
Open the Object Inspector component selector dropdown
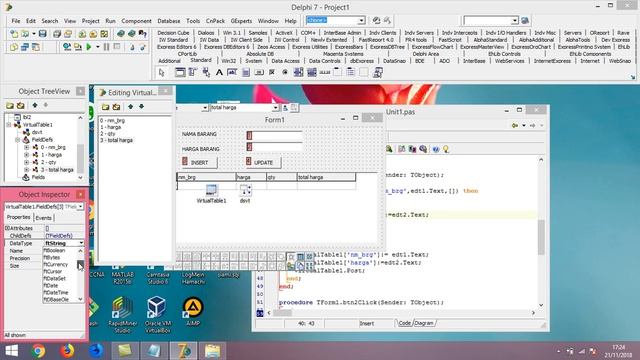click(x=80, y=207)
